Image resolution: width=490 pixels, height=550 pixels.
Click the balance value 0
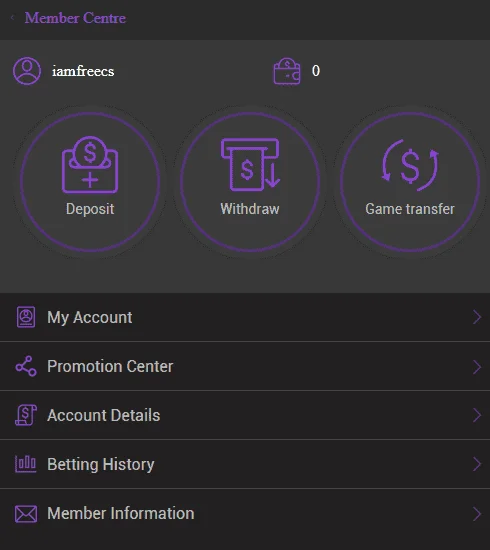click(x=316, y=71)
